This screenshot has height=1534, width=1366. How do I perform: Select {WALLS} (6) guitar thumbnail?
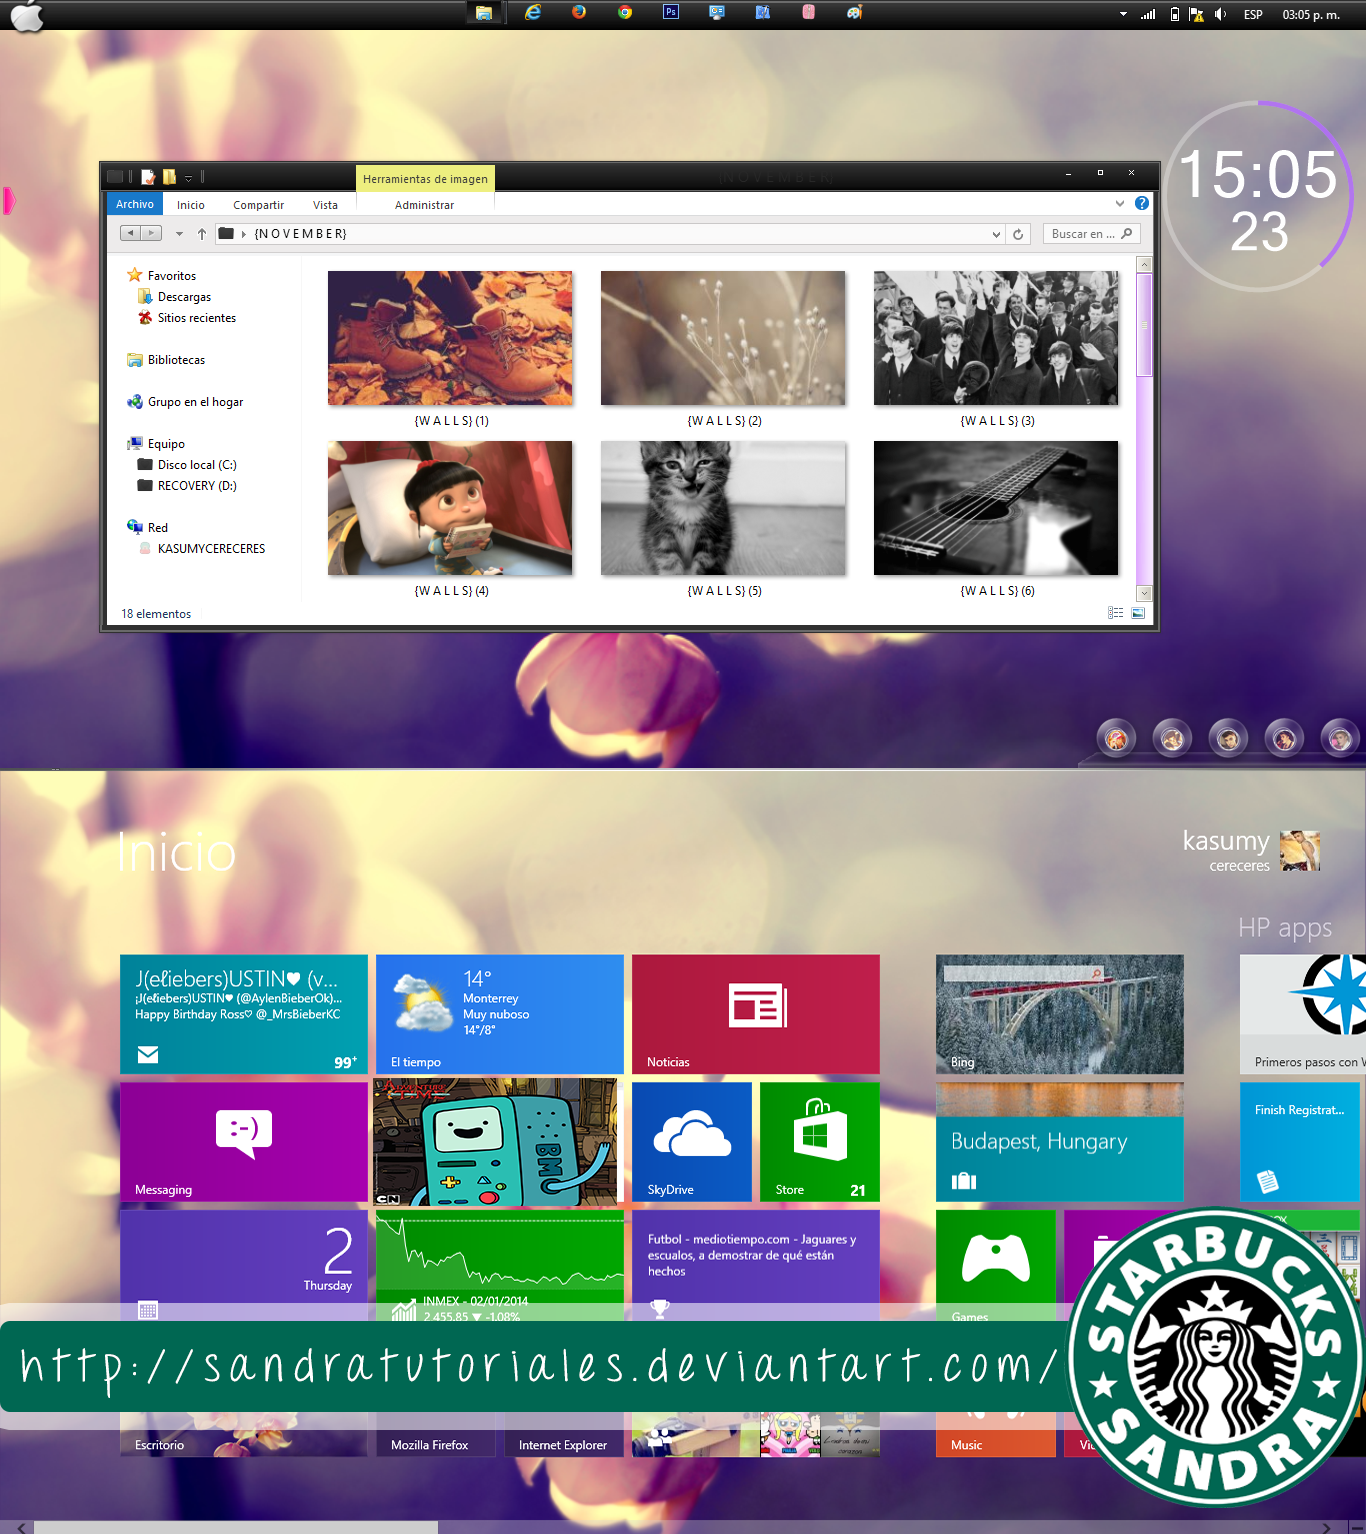click(996, 508)
